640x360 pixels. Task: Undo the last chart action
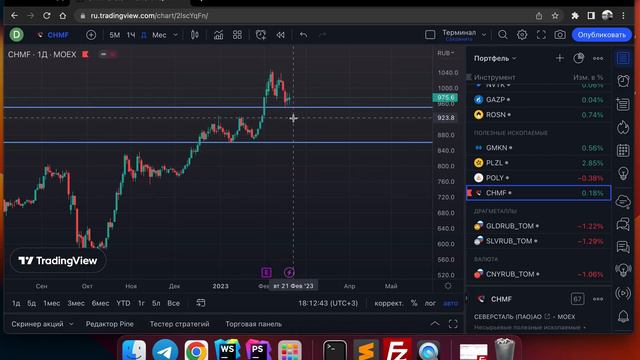303,35
